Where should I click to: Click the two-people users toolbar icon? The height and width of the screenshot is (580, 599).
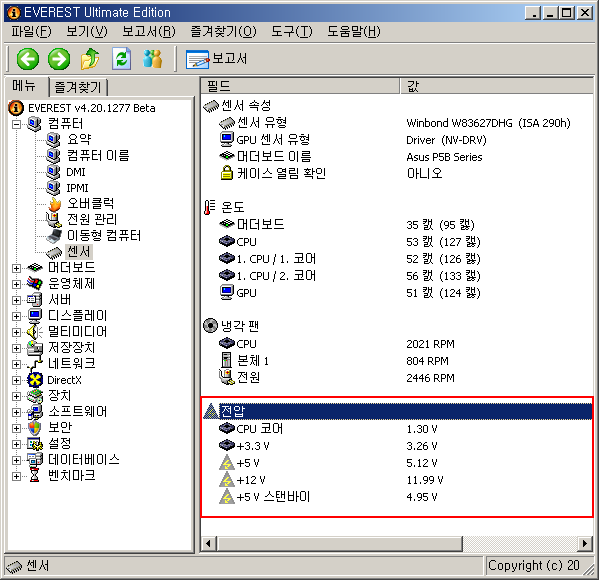[152, 59]
